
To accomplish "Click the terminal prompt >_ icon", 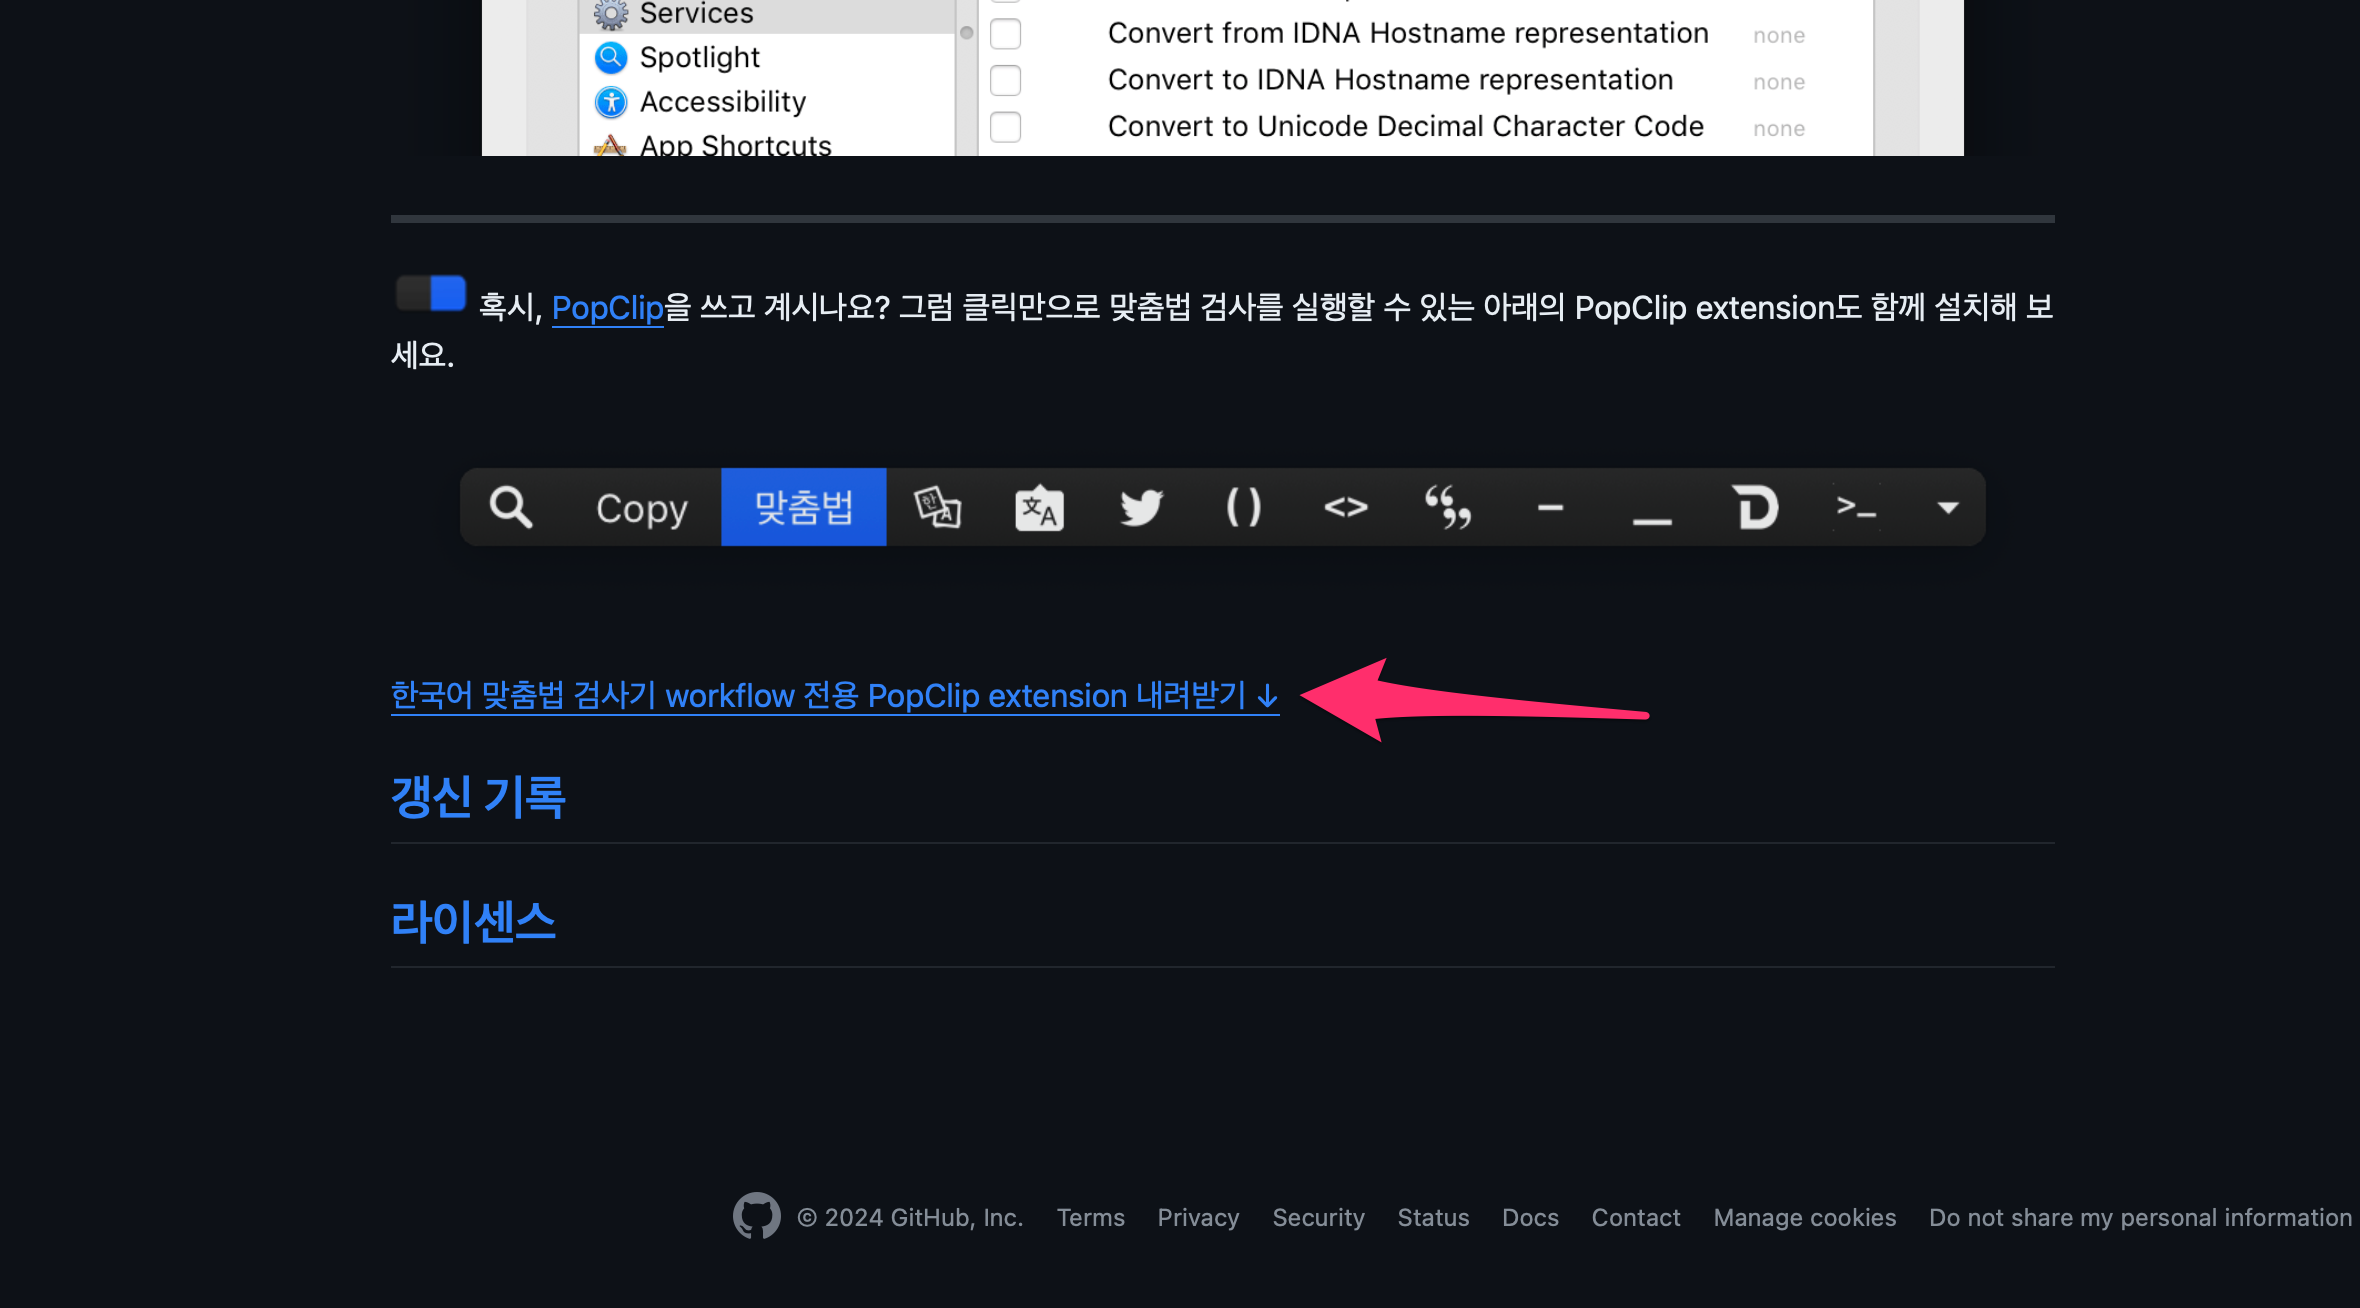I will click(x=1856, y=507).
